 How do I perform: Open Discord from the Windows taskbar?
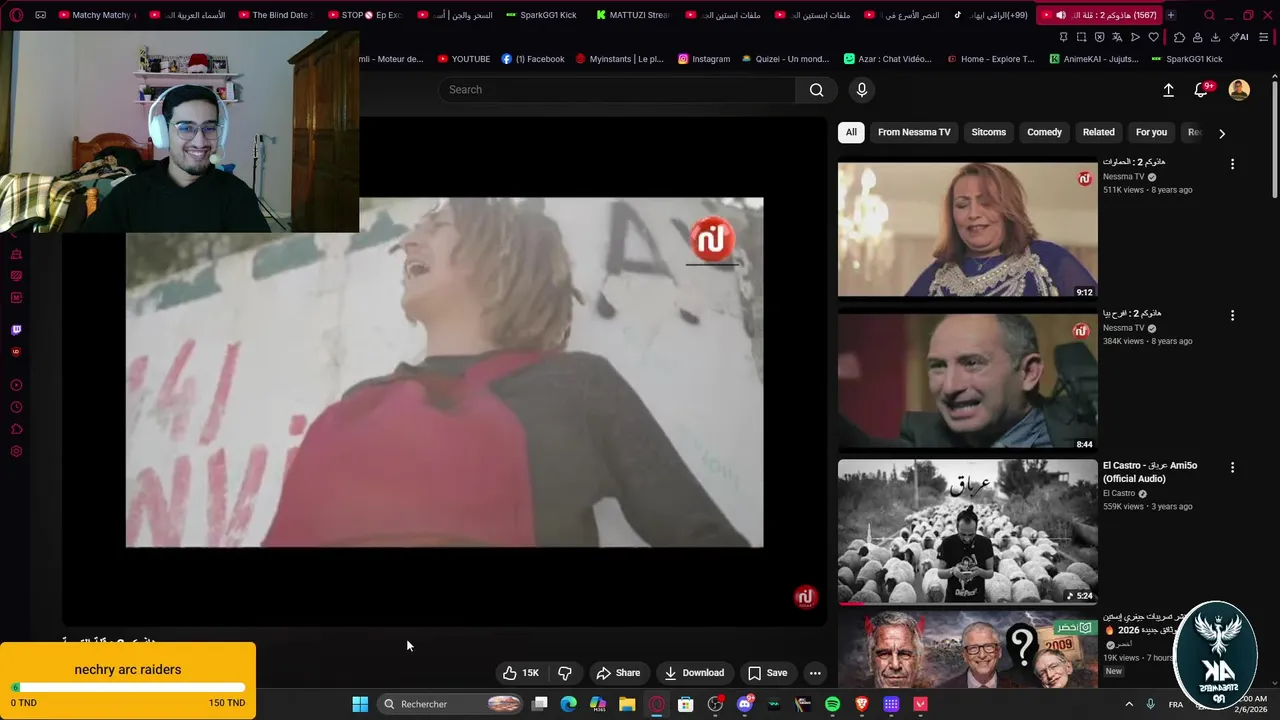tap(745, 704)
